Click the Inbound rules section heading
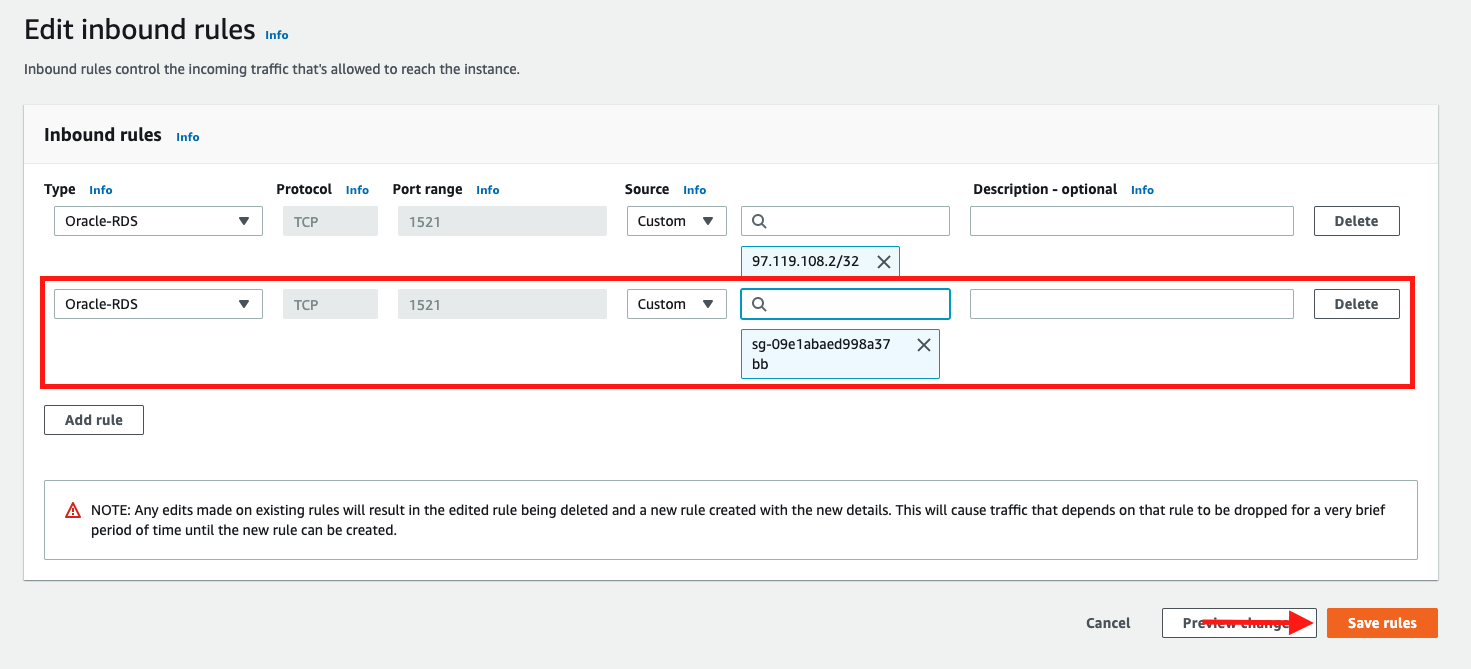This screenshot has width=1471, height=669. (x=103, y=135)
